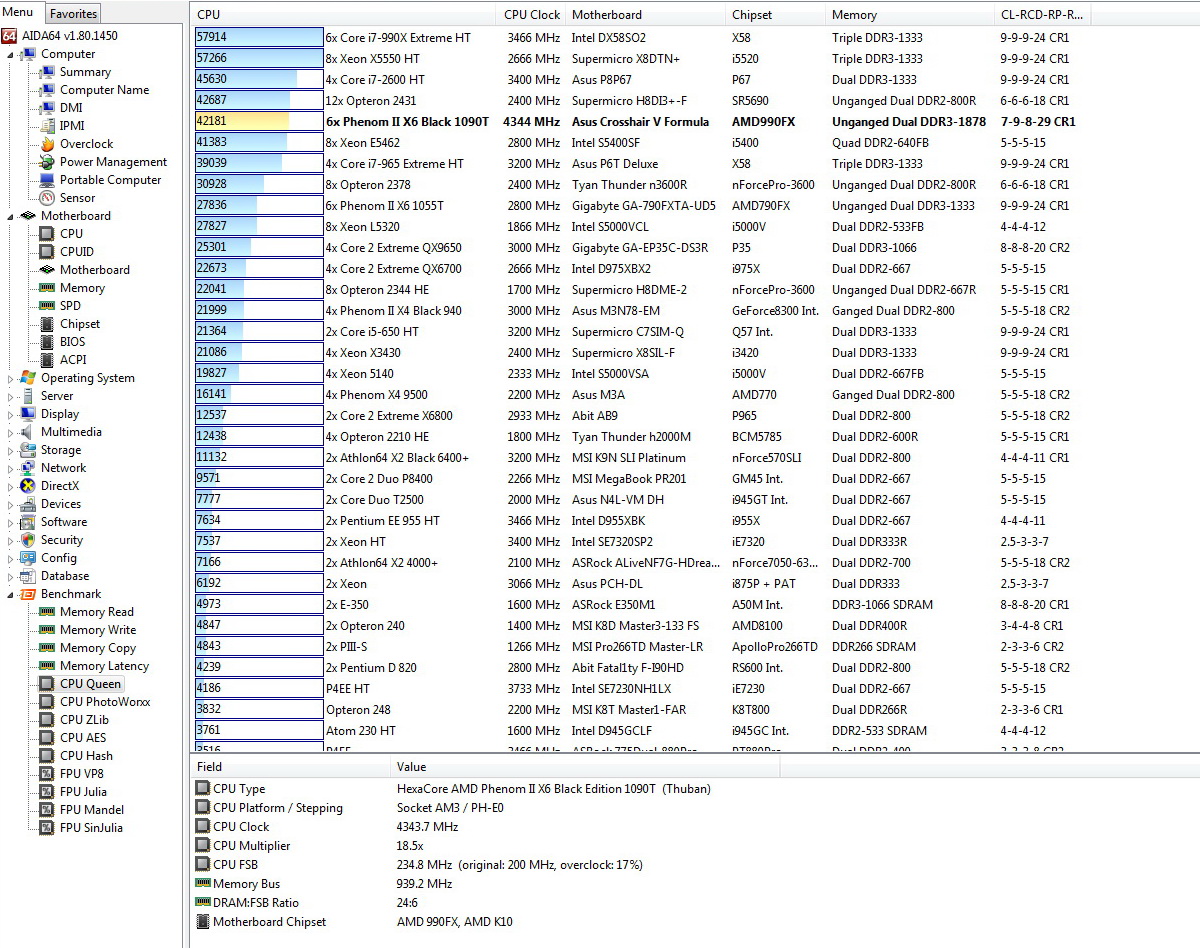1200x948 pixels.
Task: Sort by the CPU column header
Action: (343, 14)
